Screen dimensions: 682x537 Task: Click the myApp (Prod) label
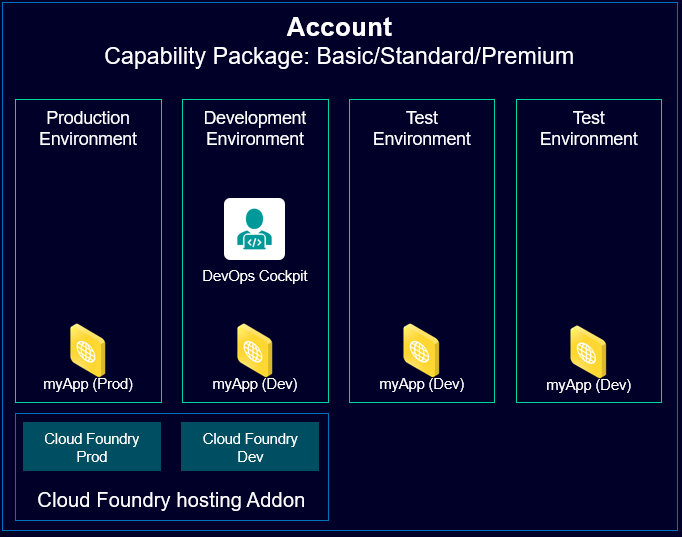[88, 384]
